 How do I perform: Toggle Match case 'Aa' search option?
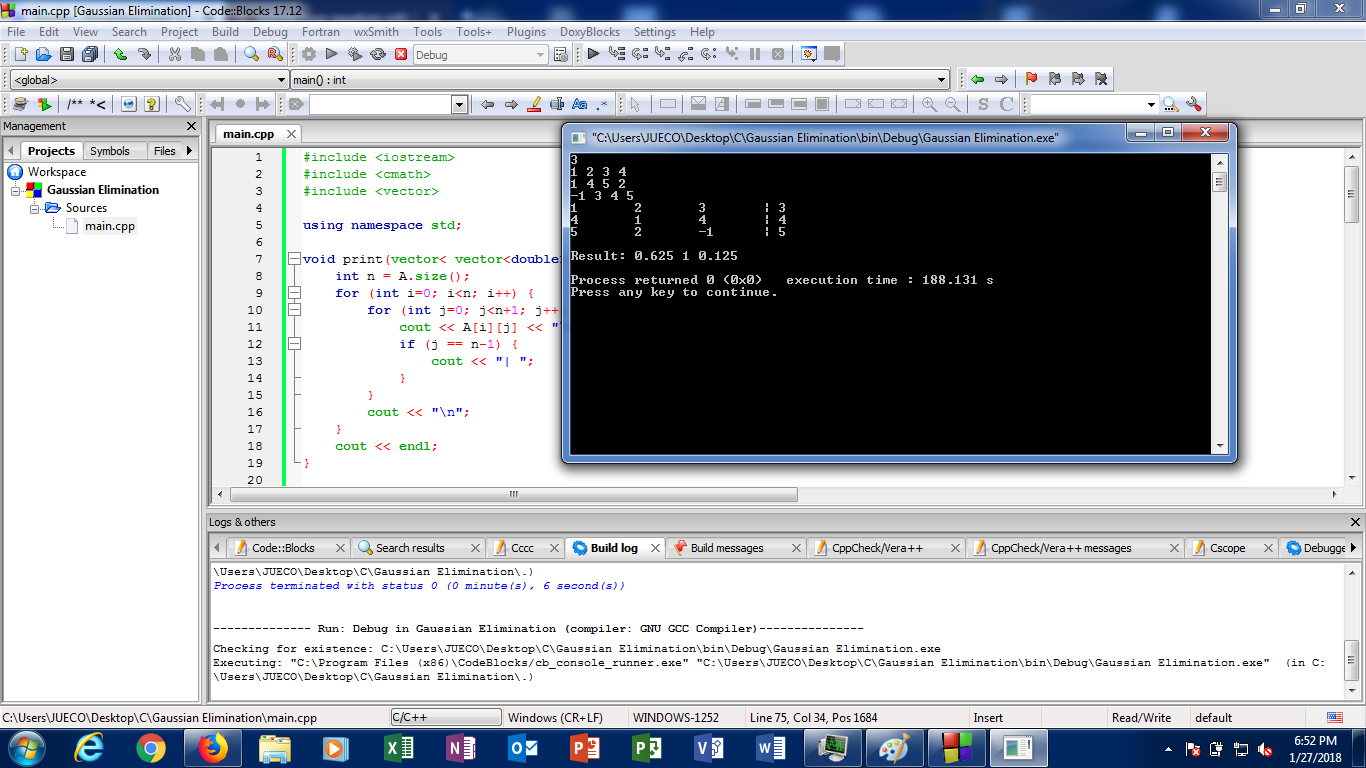click(579, 104)
